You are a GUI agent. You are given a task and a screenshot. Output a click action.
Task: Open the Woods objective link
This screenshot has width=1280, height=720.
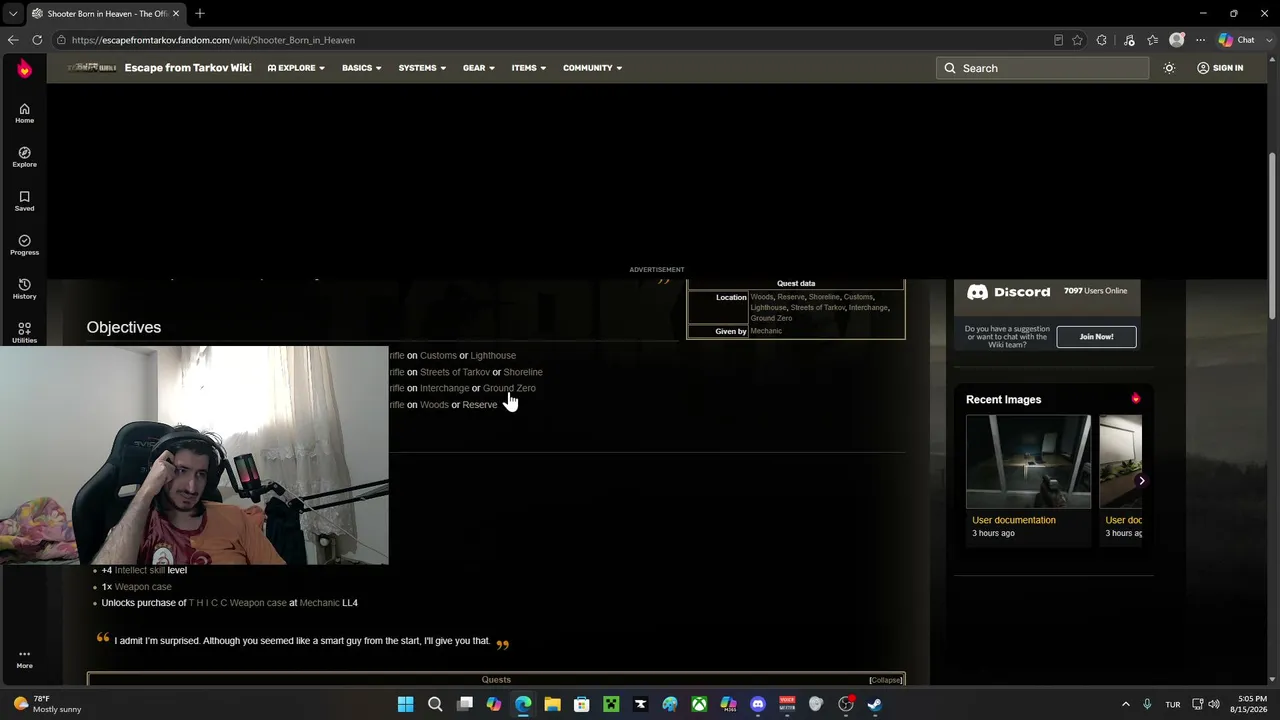pos(434,405)
